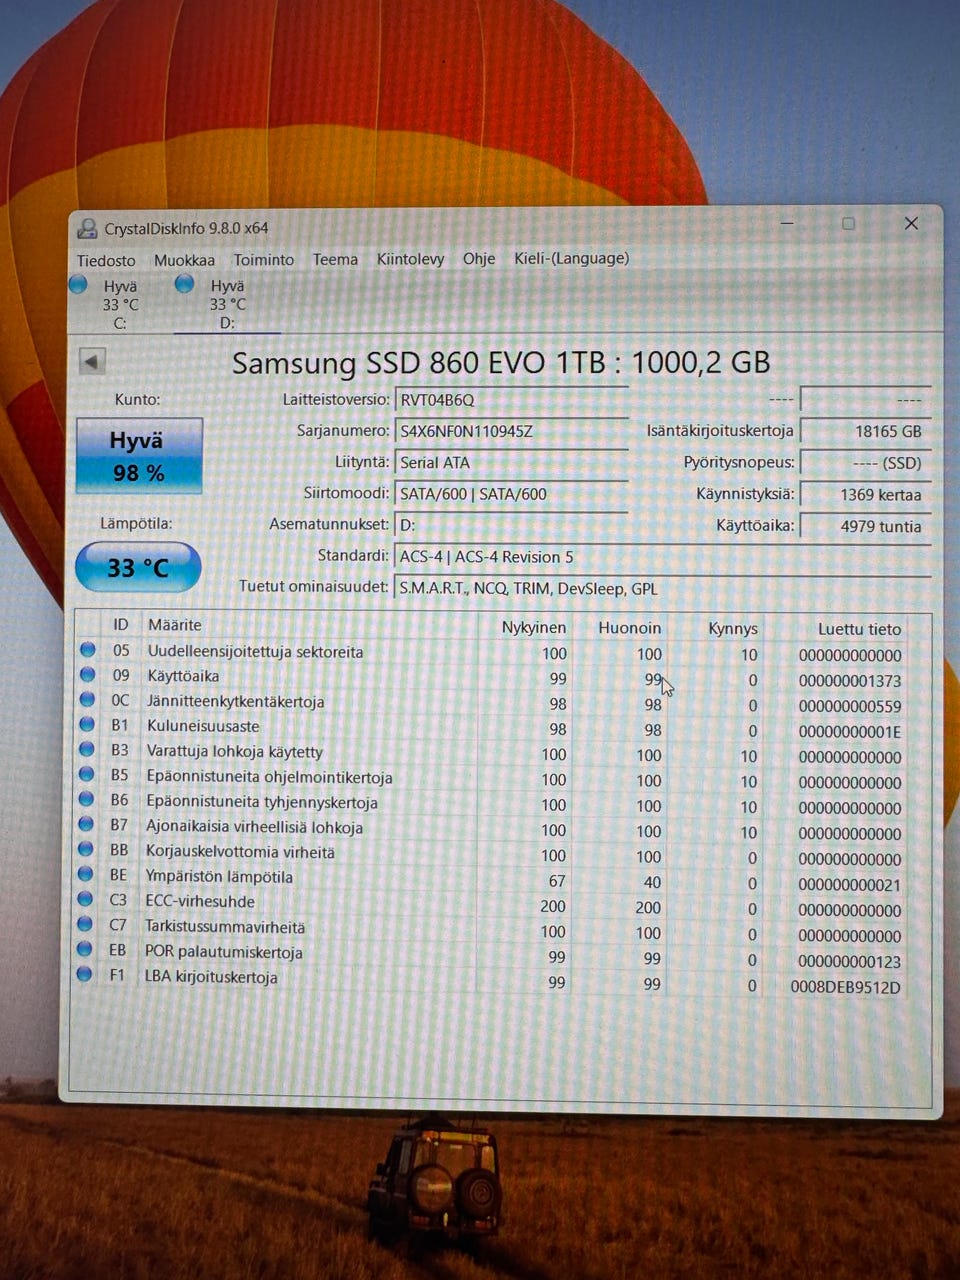The height and width of the screenshot is (1280, 960).
Task: Click status dot for LBA kirjoituskertoja
Action: (x=86, y=974)
